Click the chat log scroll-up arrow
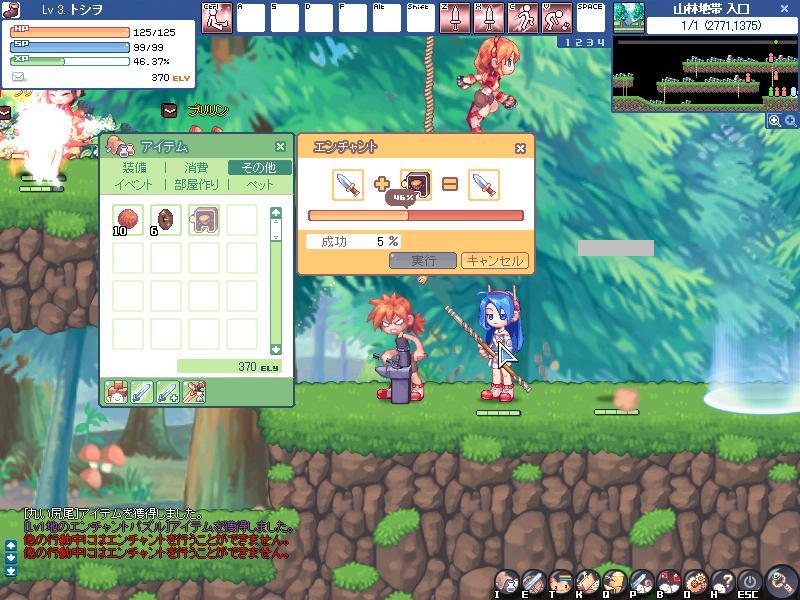 (10, 545)
